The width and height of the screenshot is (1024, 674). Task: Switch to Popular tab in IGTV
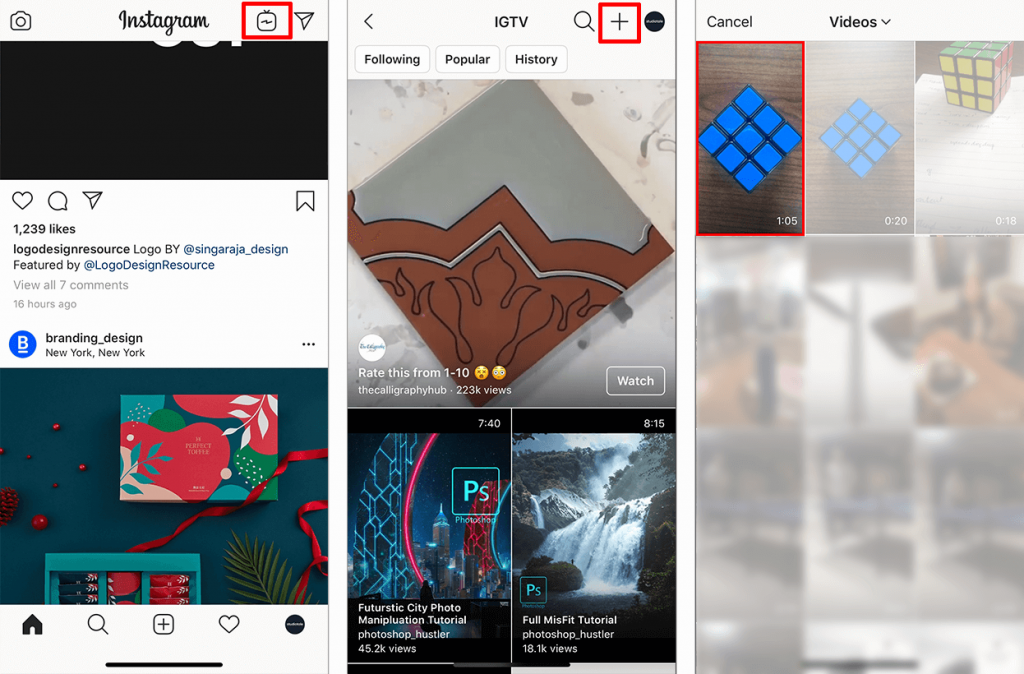tap(467, 59)
